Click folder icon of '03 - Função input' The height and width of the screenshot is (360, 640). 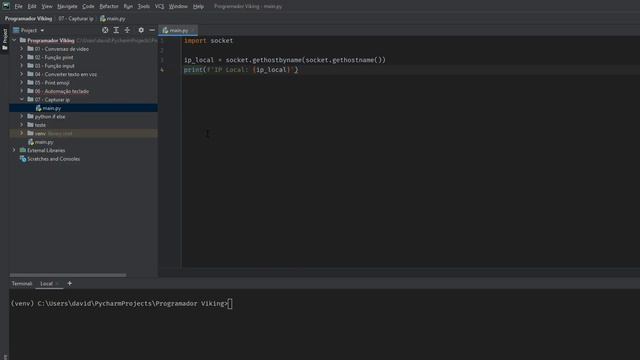point(30,66)
